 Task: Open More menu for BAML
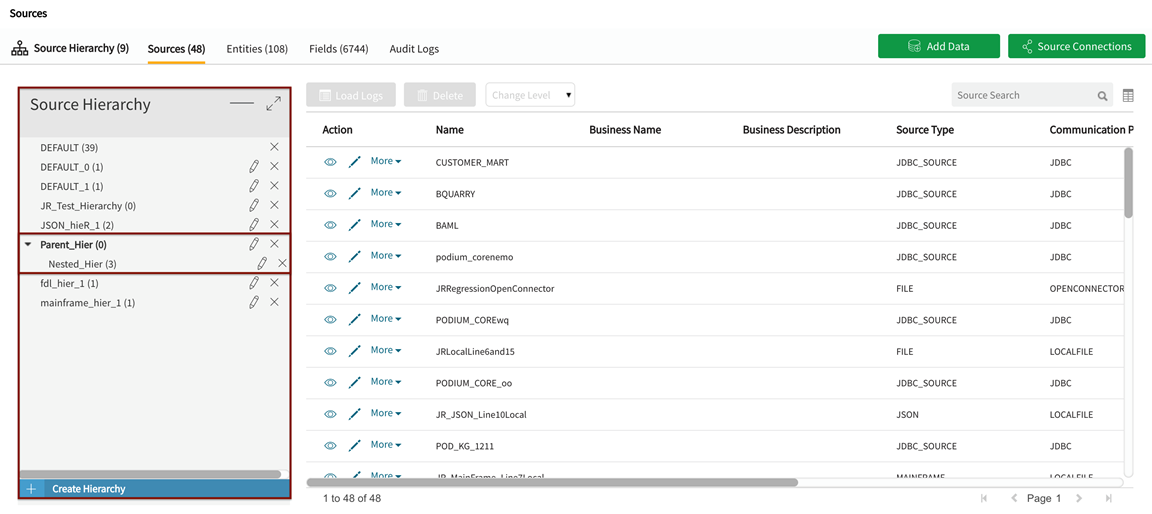click(x=386, y=224)
